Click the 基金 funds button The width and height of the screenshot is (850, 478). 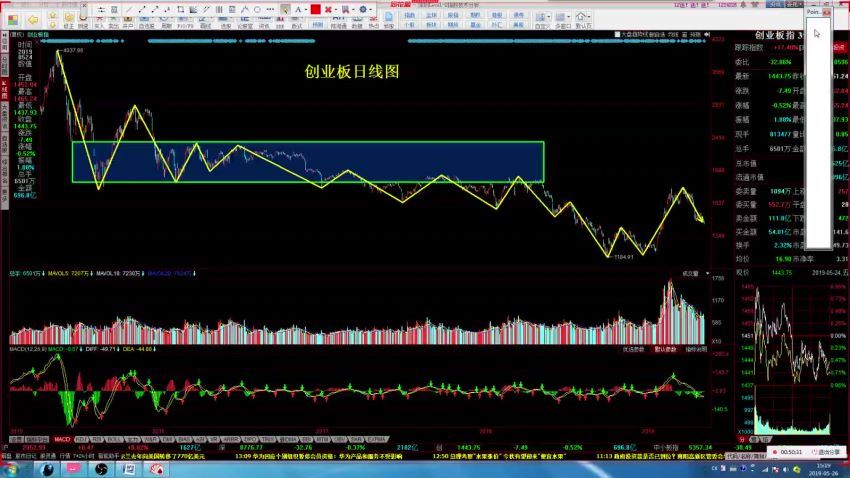click(475, 25)
